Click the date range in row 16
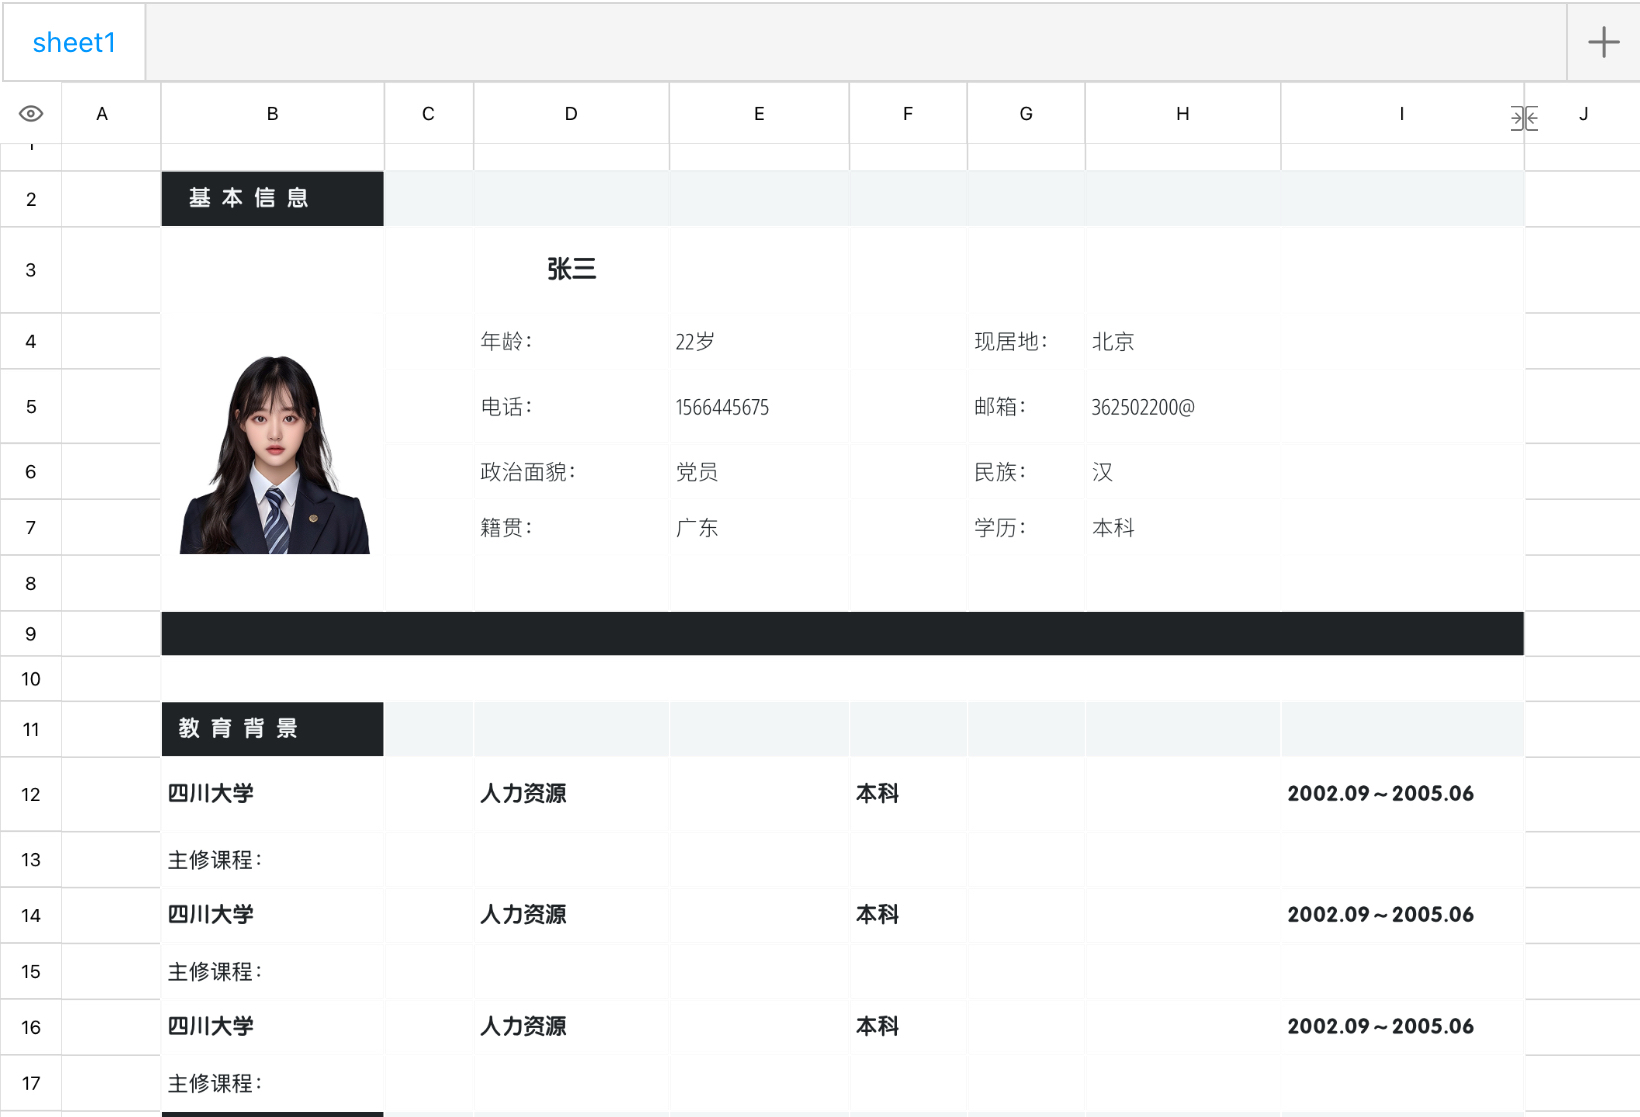Image resolution: width=1640 pixels, height=1117 pixels. (1380, 1027)
